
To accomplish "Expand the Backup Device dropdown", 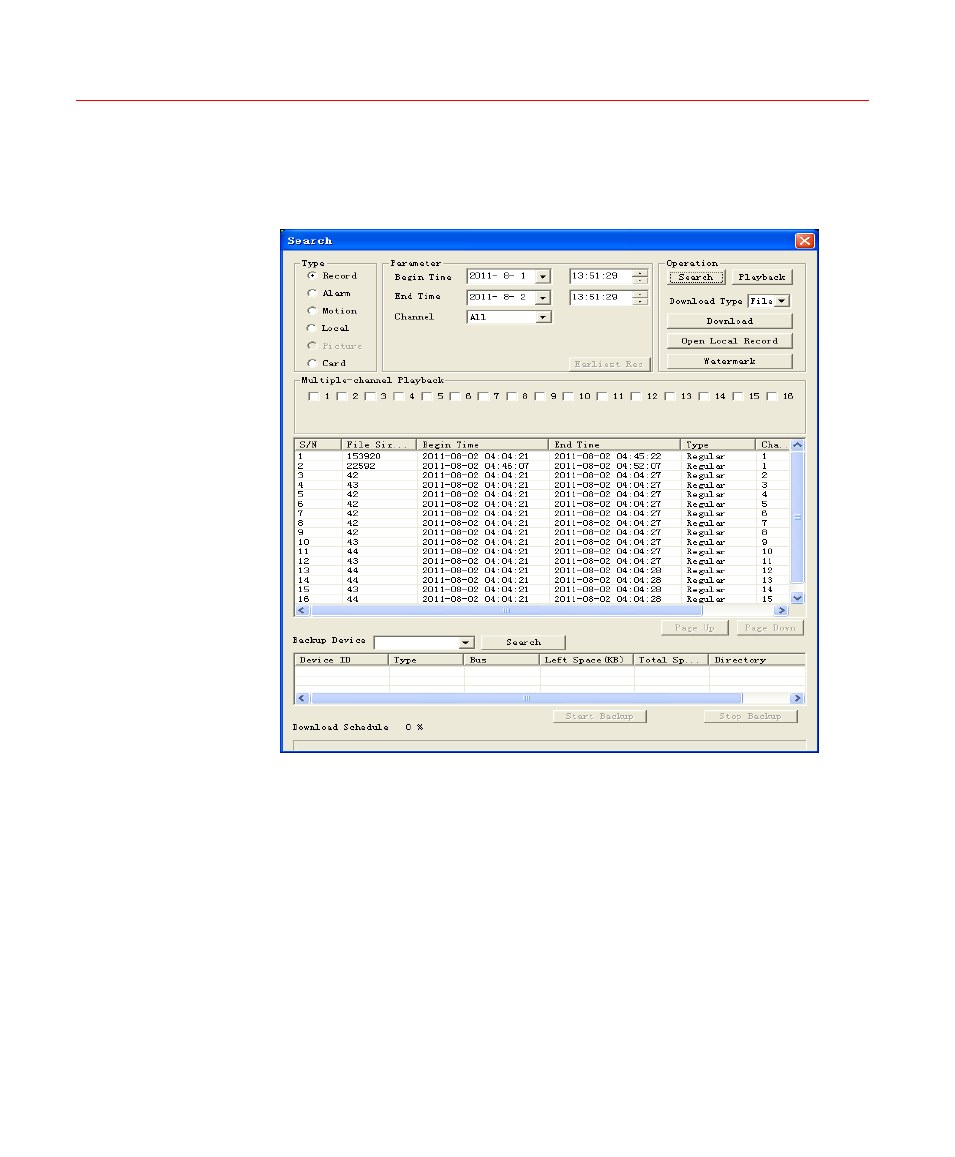I will click(466, 643).
